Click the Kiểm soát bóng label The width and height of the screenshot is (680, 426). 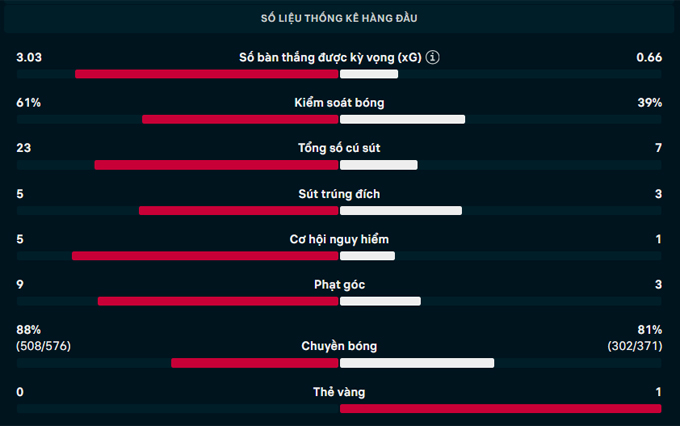pos(339,103)
